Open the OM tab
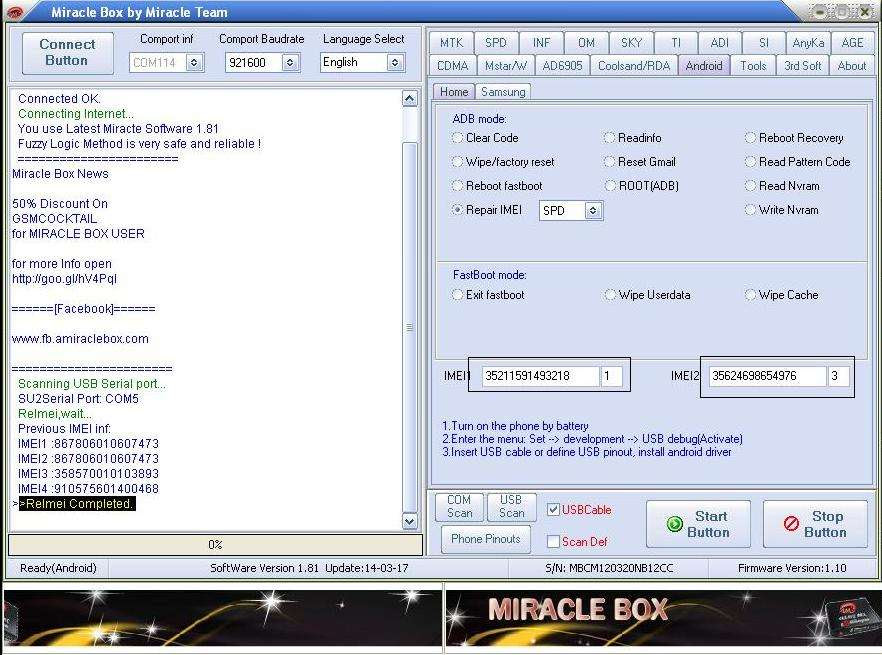 (x=586, y=43)
